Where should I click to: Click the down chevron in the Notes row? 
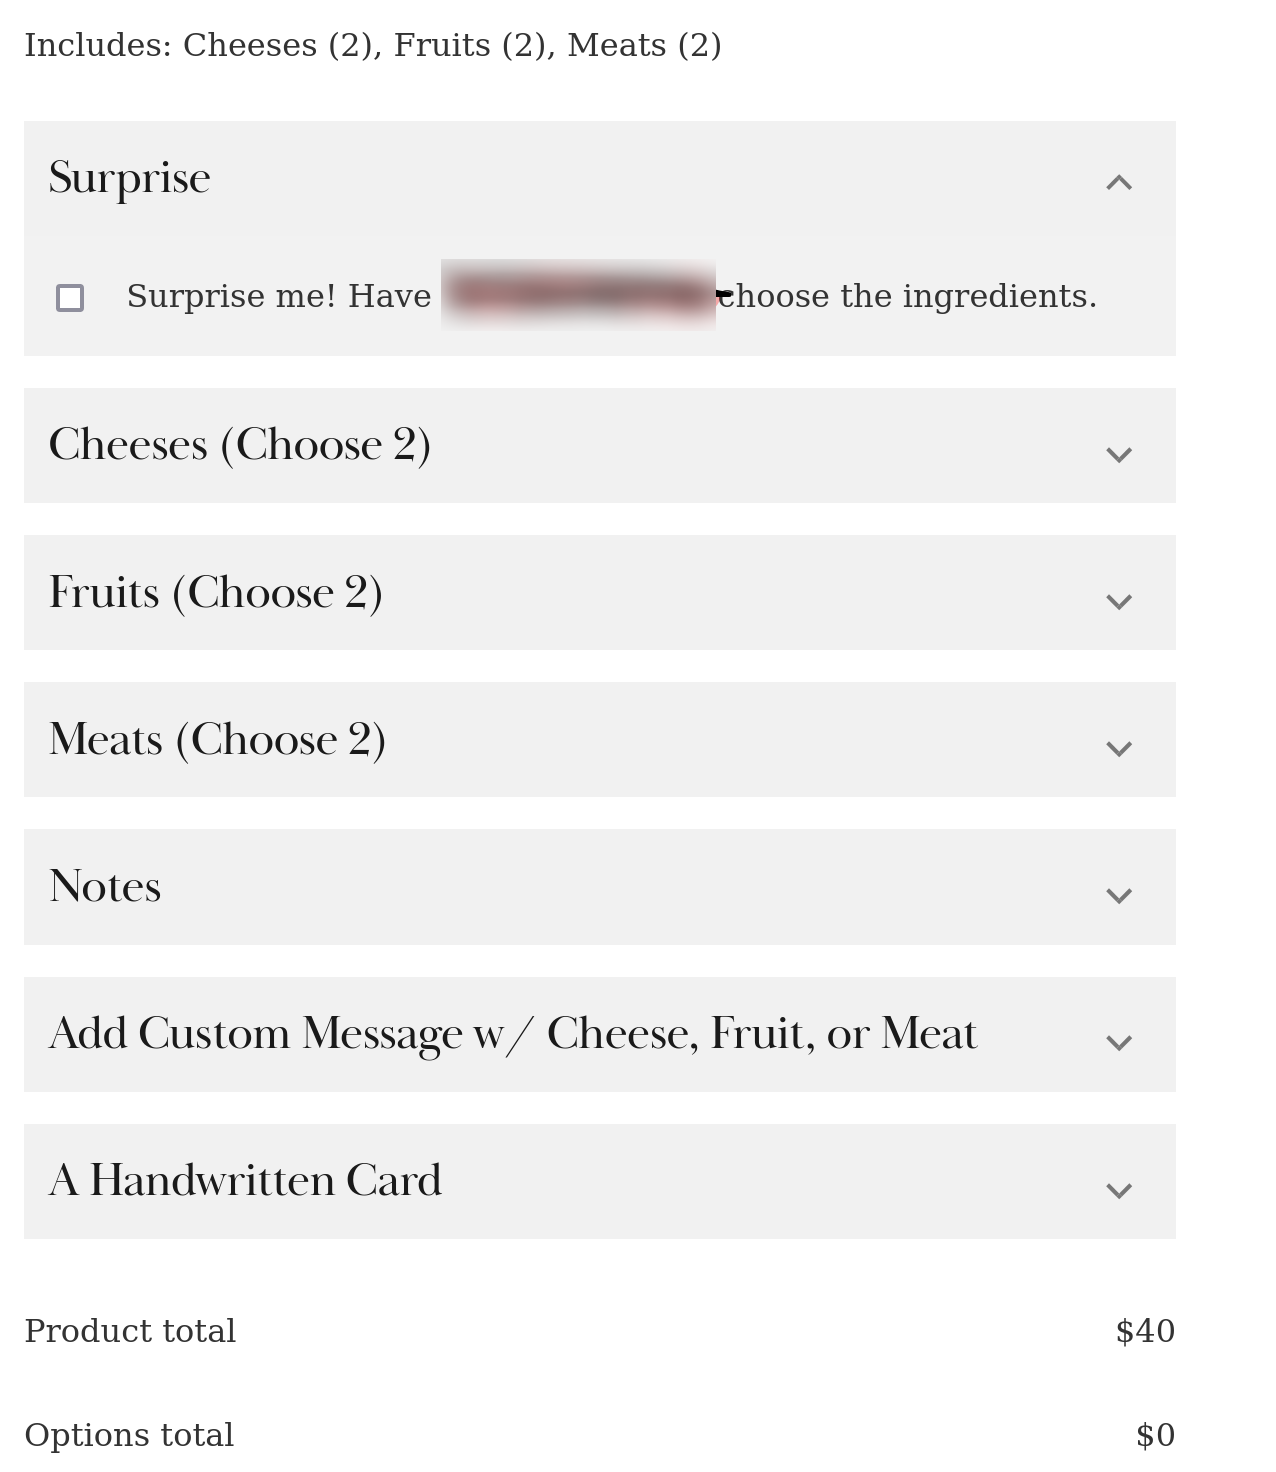click(1119, 895)
